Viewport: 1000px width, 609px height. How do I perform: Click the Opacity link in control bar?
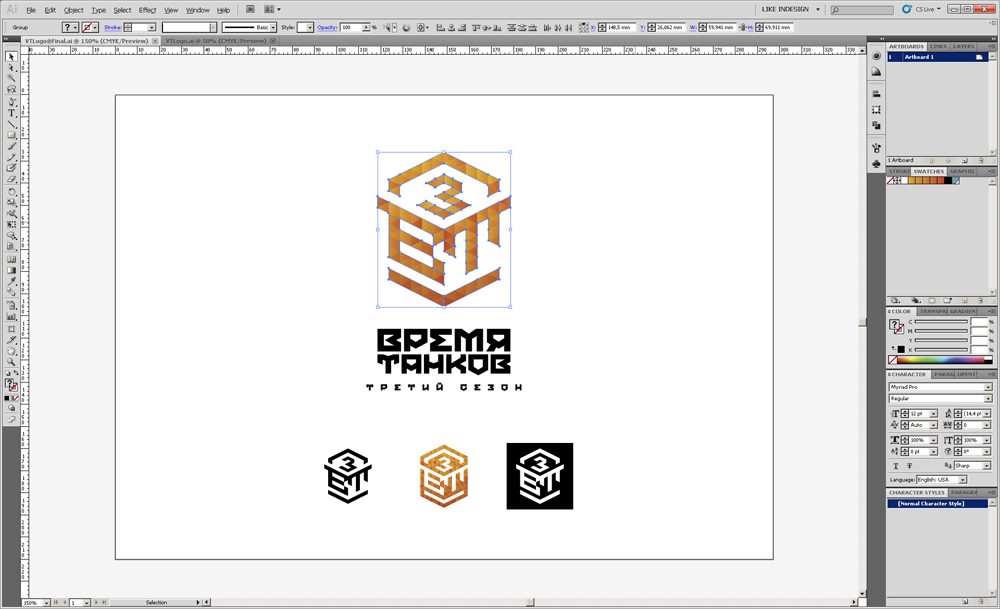pyautogui.click(x=327, y=27)
